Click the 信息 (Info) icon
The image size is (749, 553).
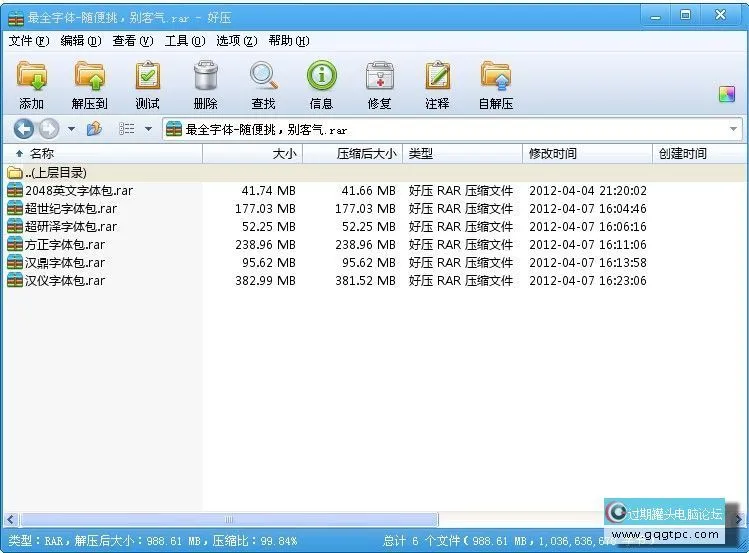[x=321, y=78]
